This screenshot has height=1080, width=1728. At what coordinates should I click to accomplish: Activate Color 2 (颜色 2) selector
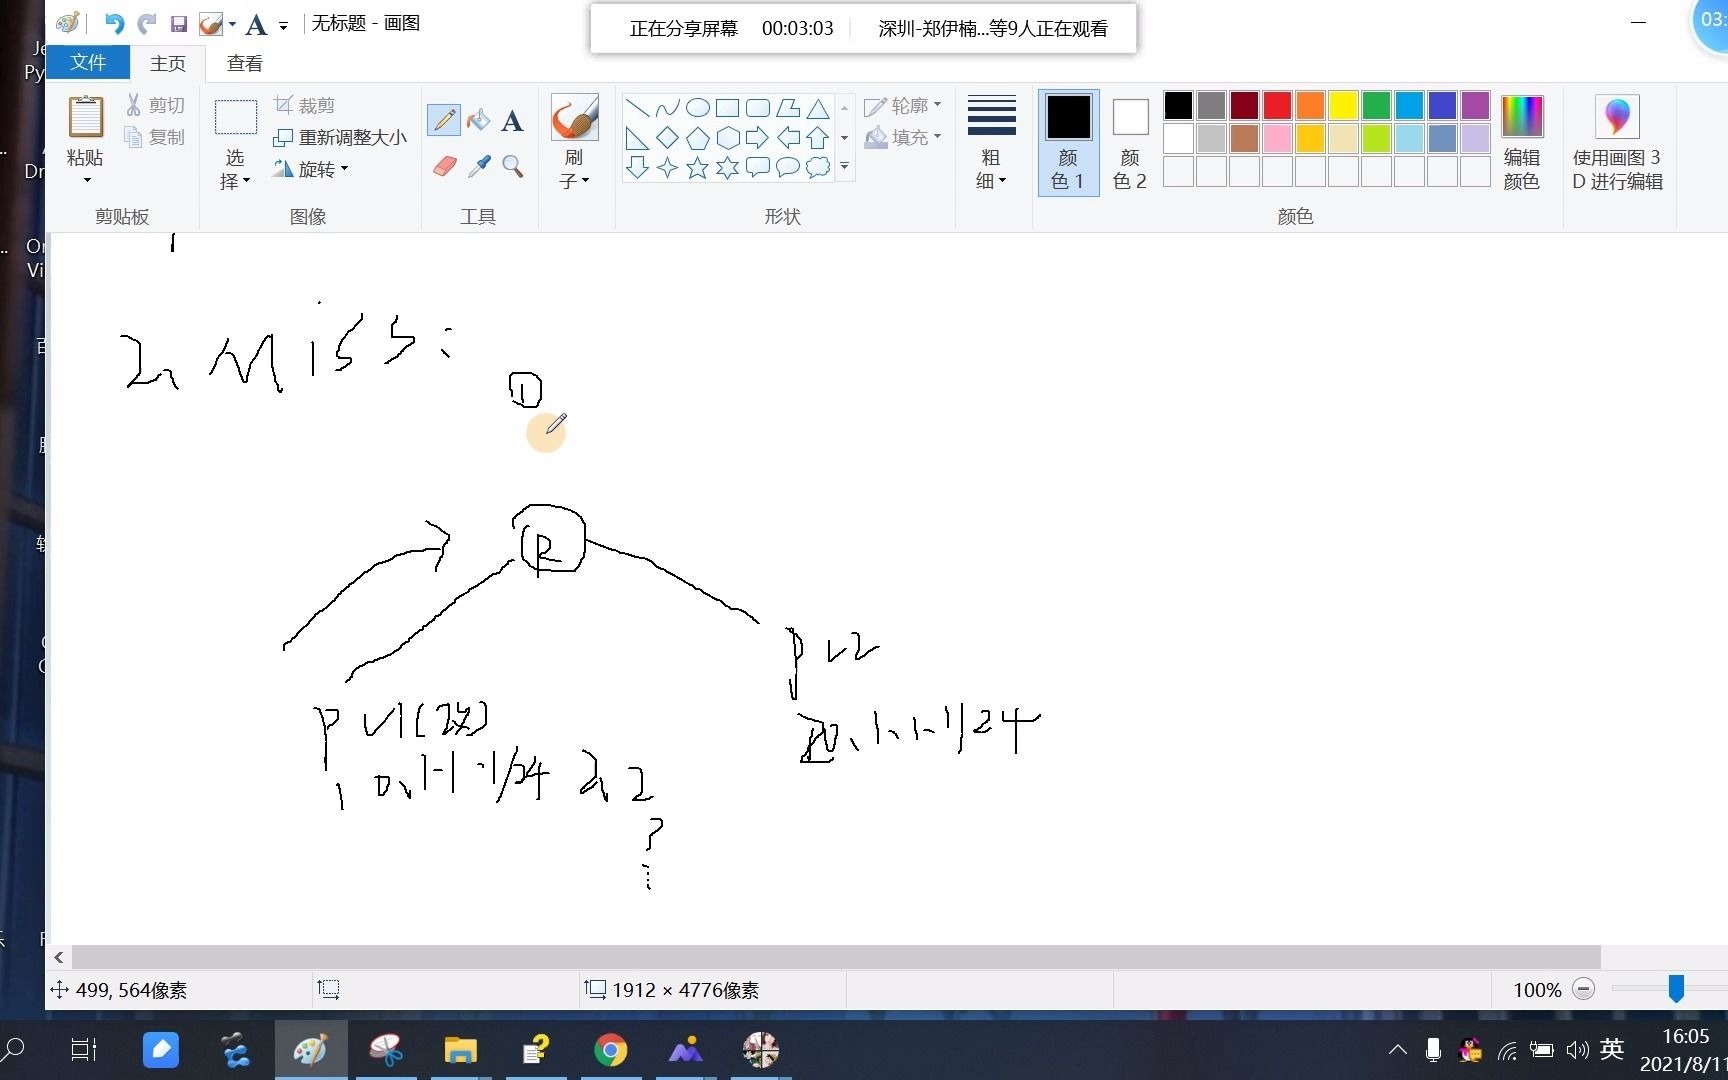tap(1130, 142)
